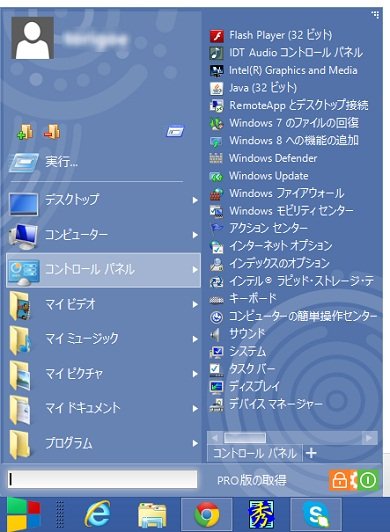390x532 pixels.
Task: Open Windows 7 のファイルの回復 icon
Action: click(217, 124)
